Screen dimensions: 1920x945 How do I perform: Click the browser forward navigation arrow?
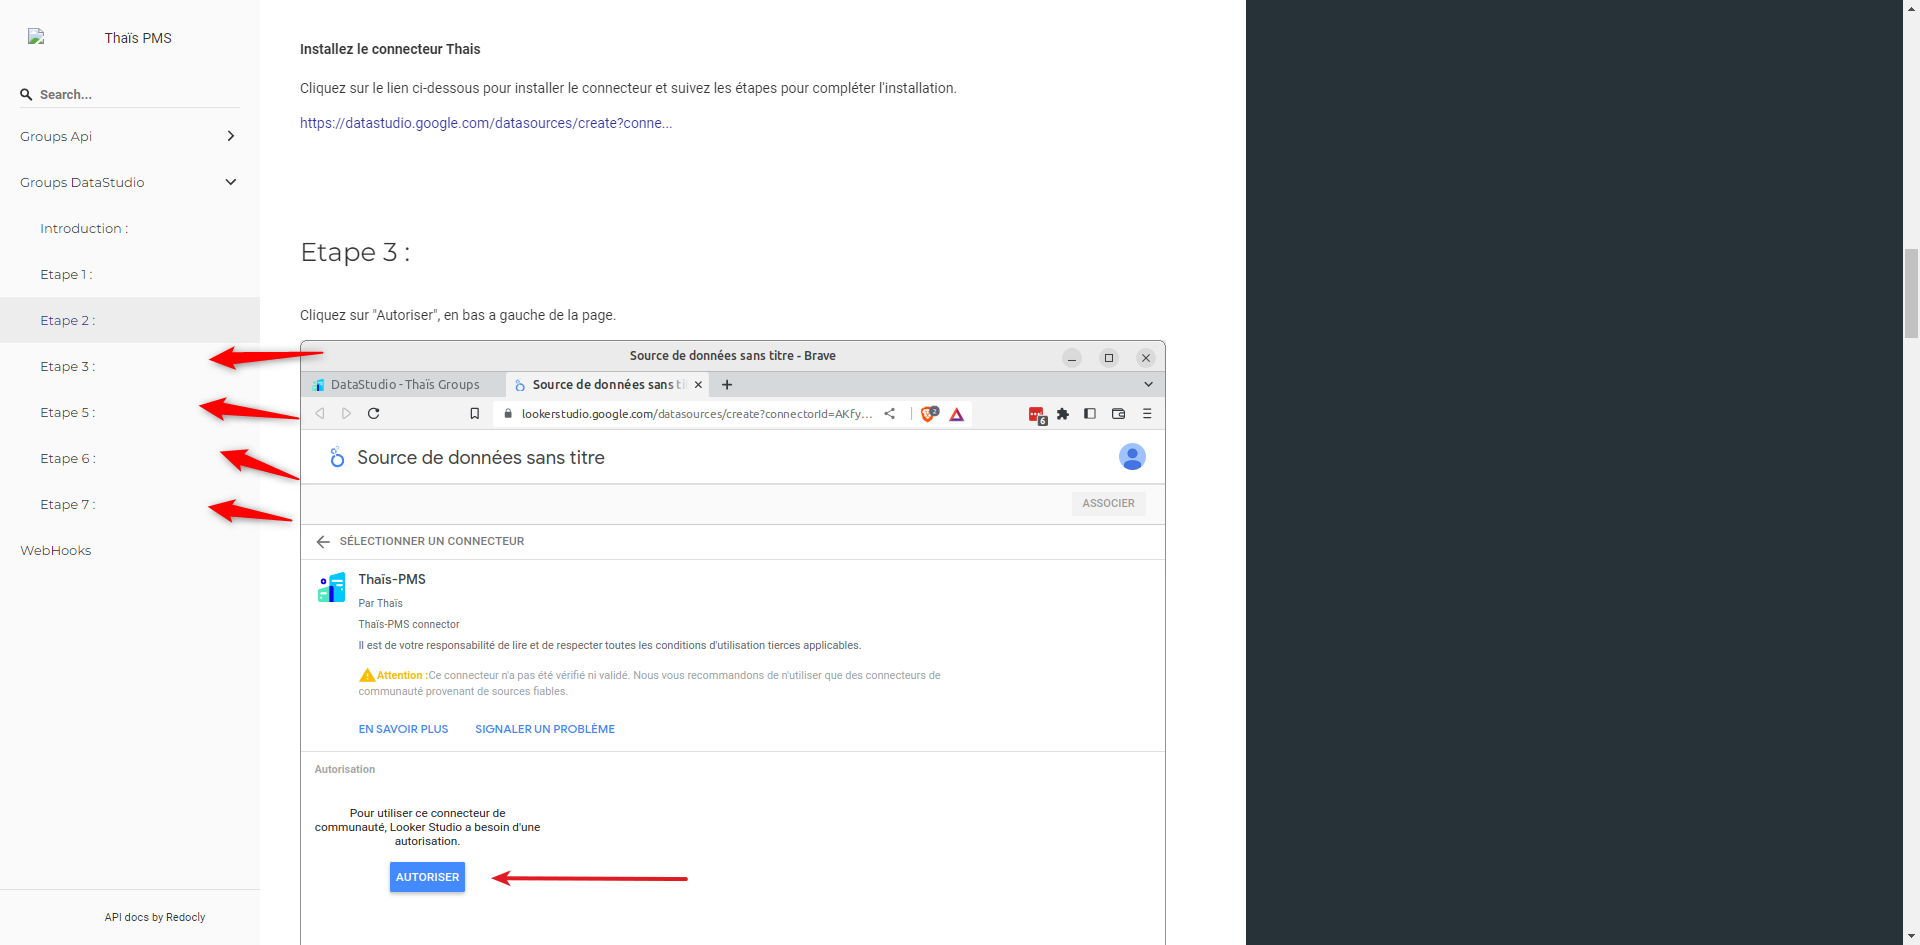pos(346,413)
